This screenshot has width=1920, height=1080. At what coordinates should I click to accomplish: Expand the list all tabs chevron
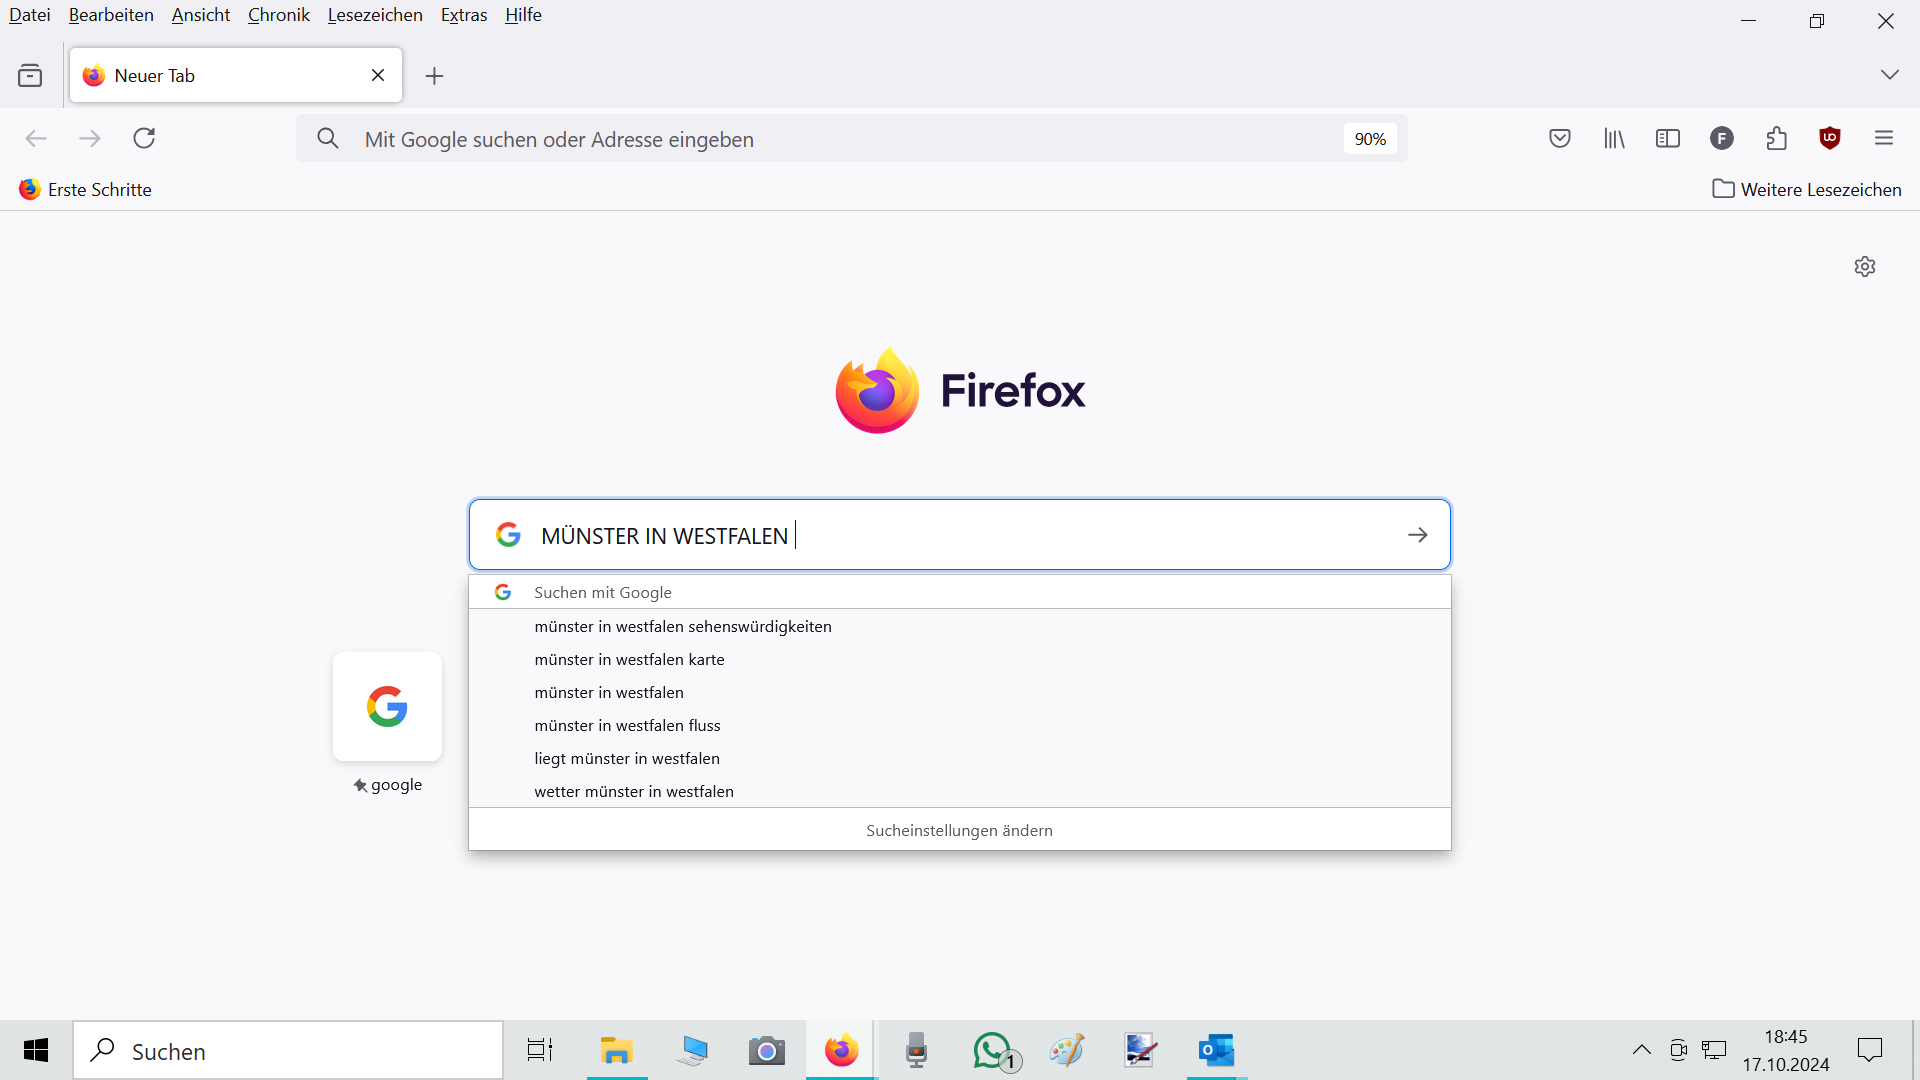(1889, 75)
